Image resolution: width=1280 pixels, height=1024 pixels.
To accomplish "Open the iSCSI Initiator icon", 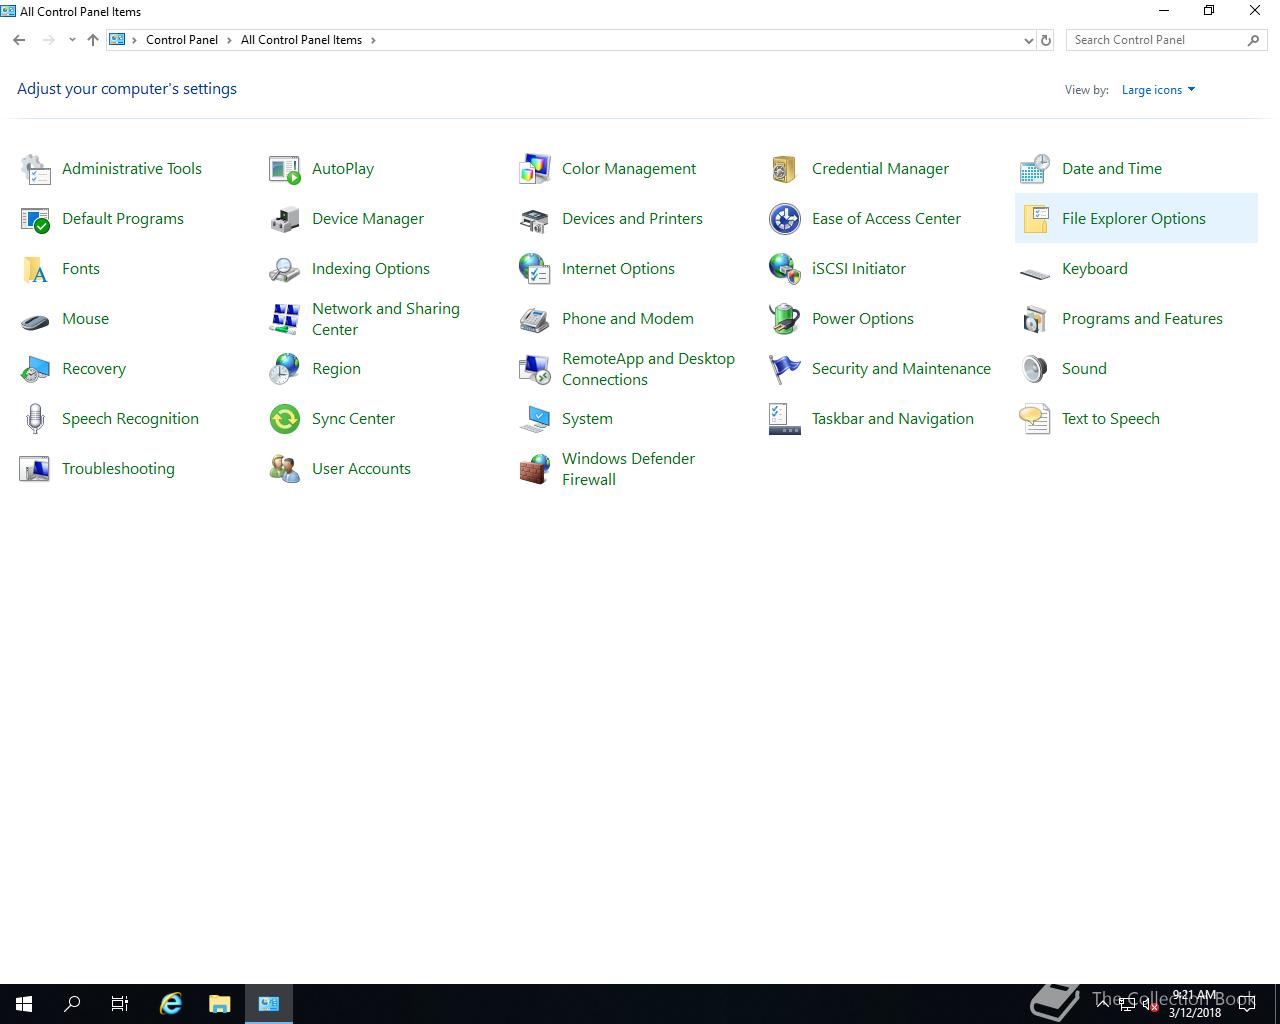I will pyautogui.click(x=785, y=269).
